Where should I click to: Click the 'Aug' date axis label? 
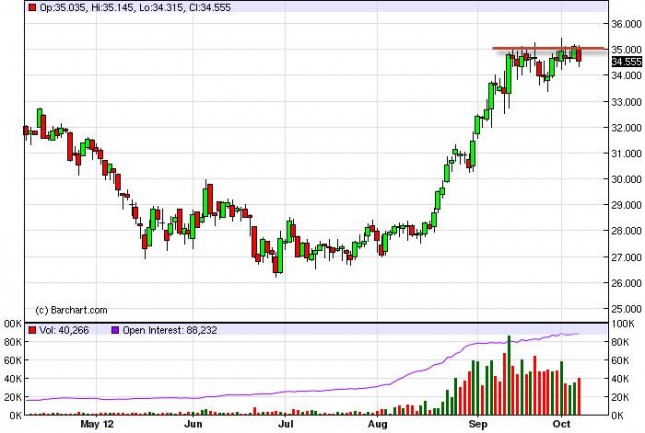[x=378, y=424]
